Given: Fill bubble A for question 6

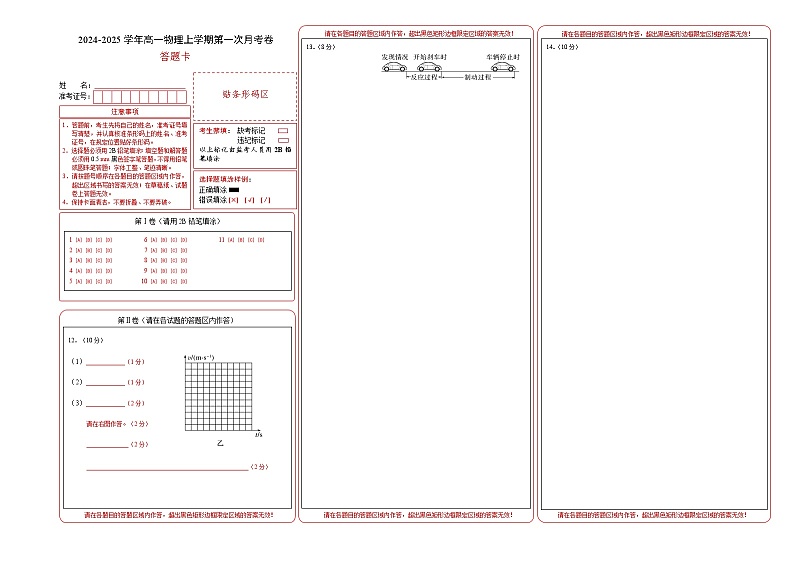Looking at the screenshot, I should (x=154, y=240).
